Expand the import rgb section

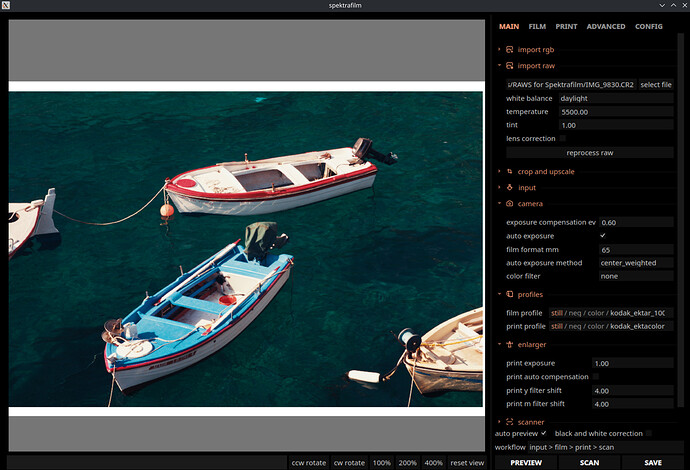[499, 49]
